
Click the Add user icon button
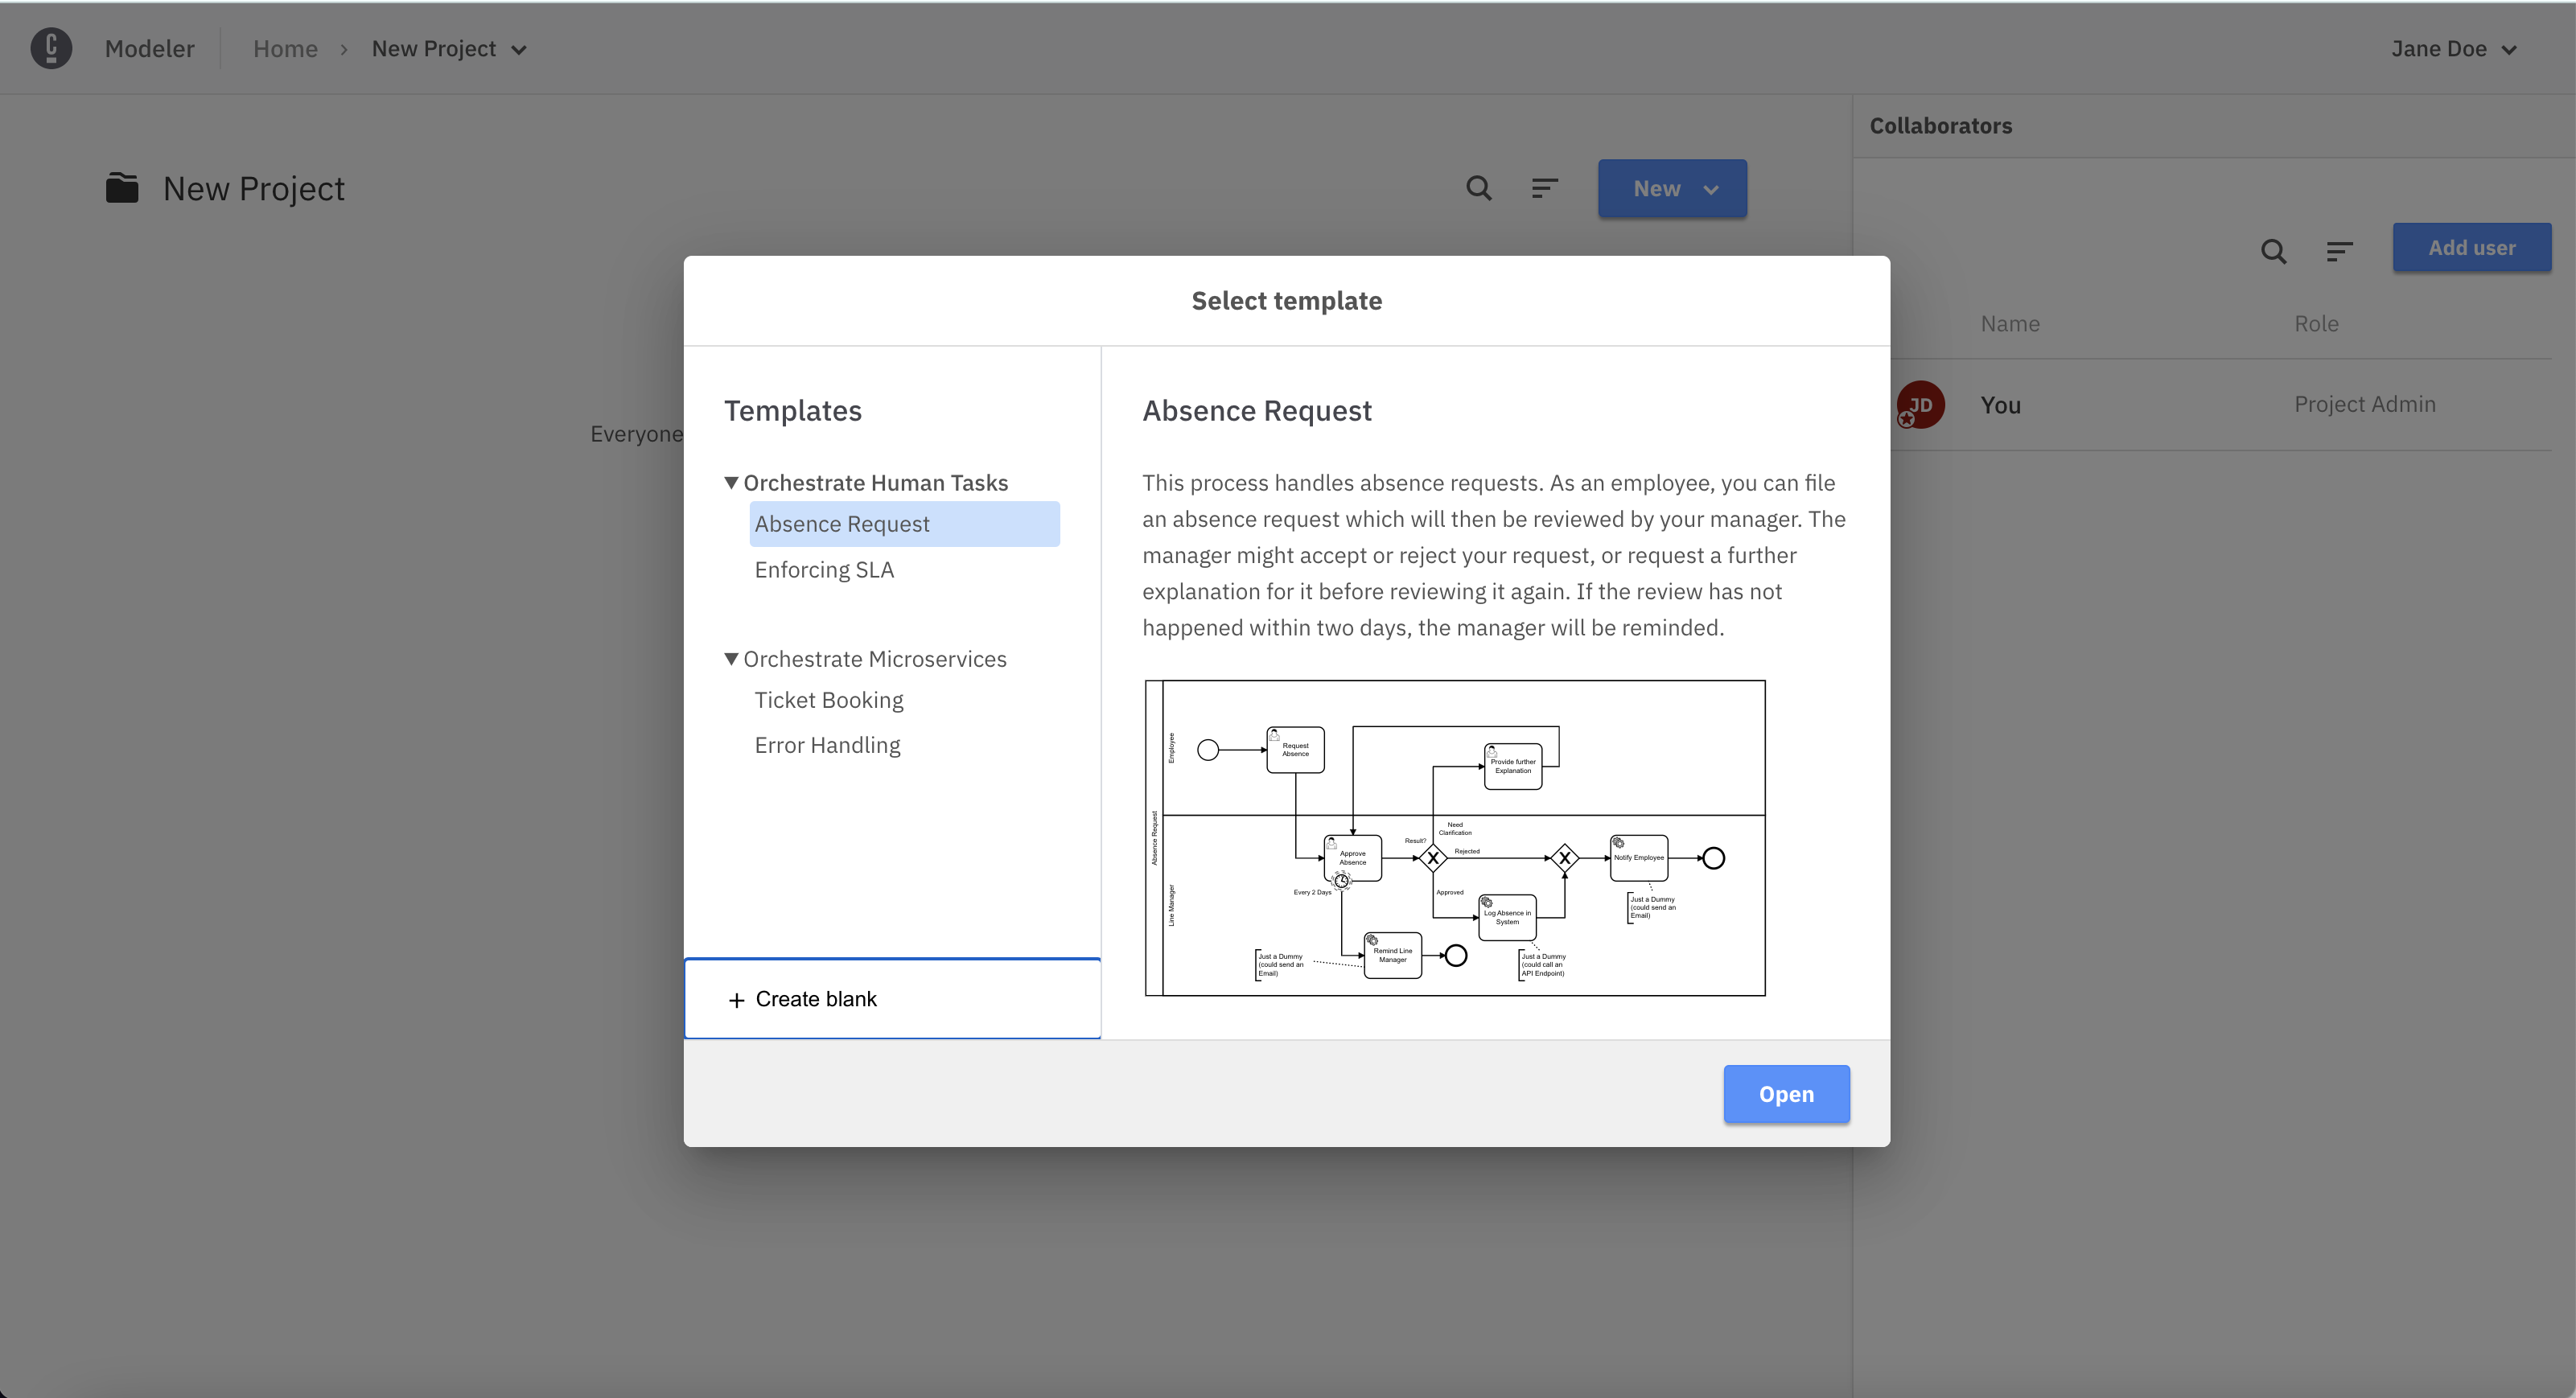(x=2469, y=248)
